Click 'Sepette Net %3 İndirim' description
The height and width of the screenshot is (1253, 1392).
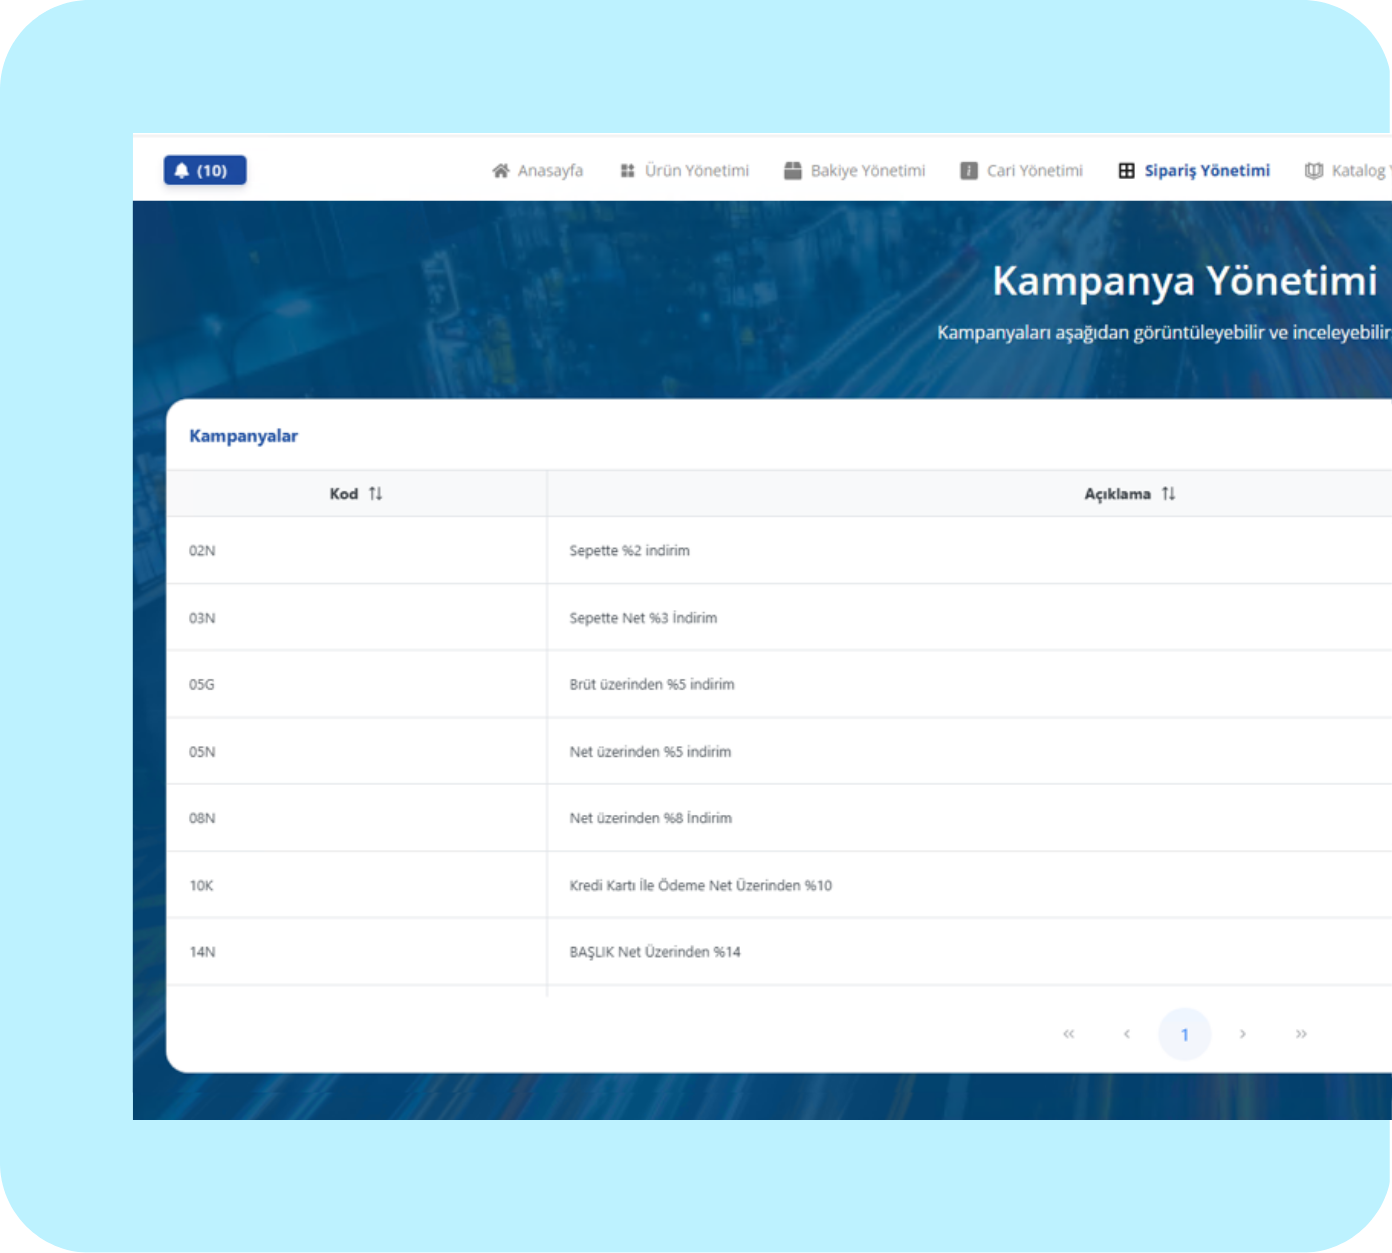[x=643, y=618]
